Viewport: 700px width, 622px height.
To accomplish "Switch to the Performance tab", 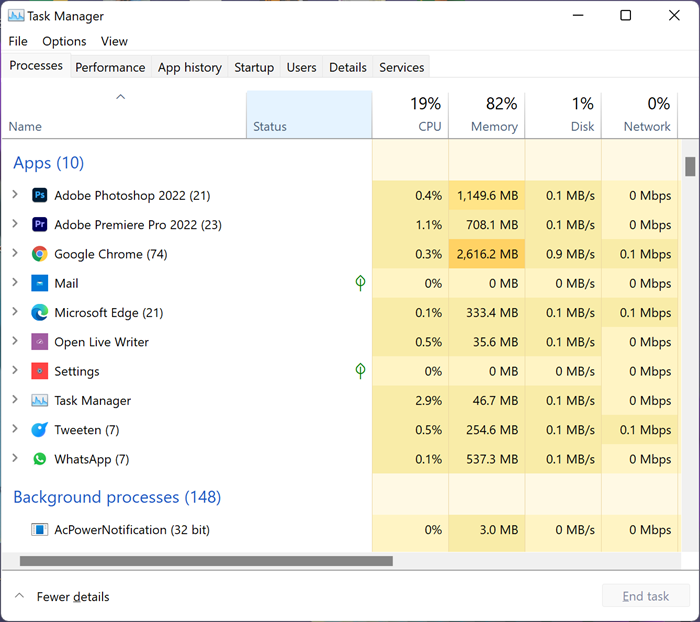I will click(110, 67).
